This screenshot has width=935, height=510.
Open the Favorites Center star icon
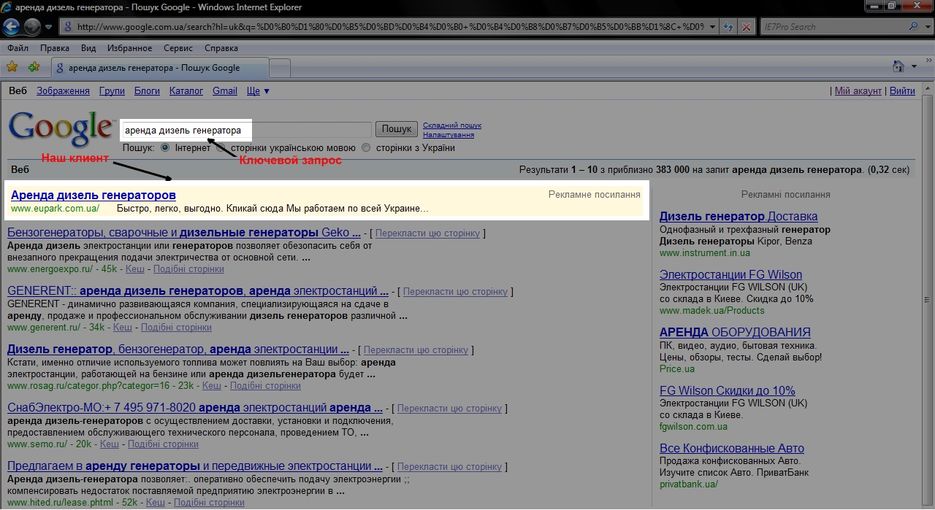[x=12, y=67]
